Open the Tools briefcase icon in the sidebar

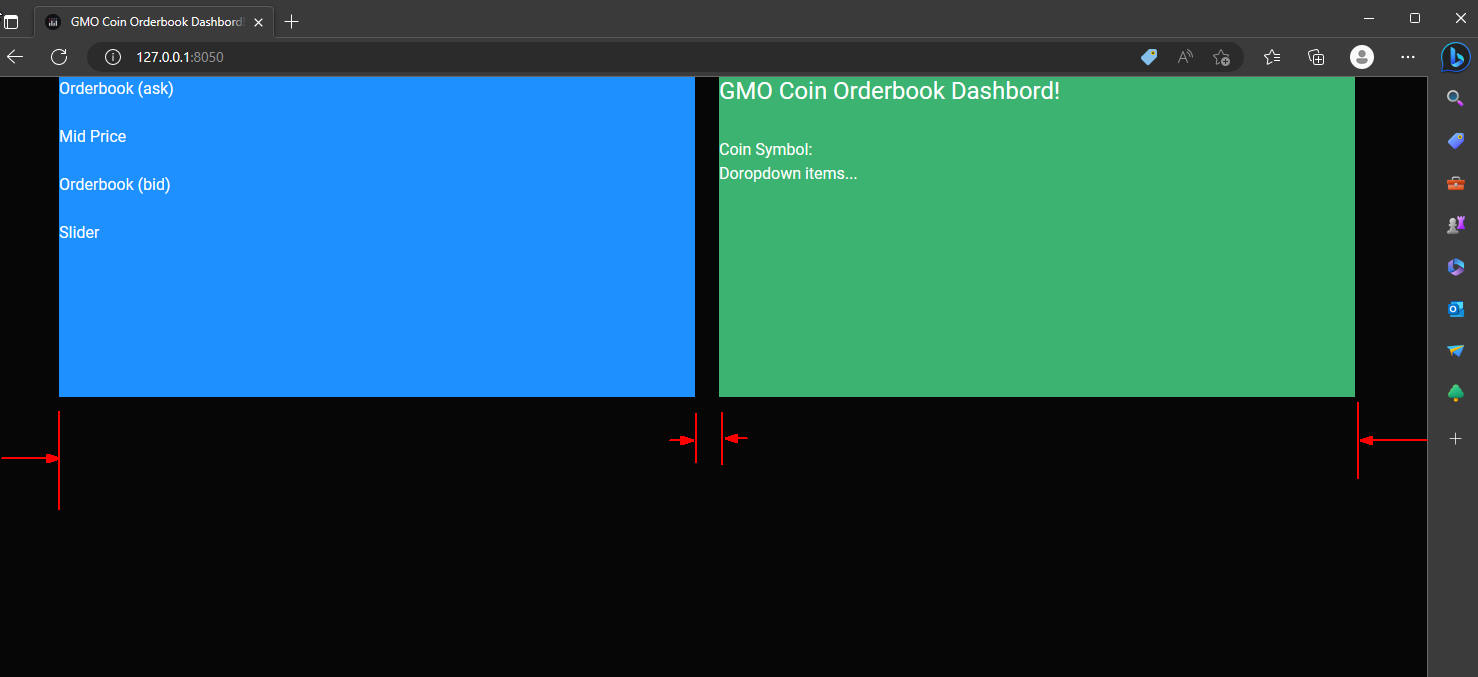(1455, 183)
